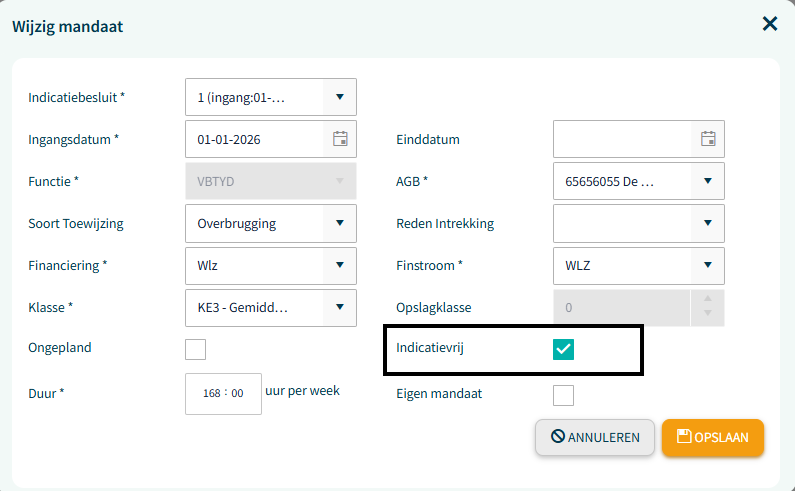Enable the Eigen mandaat checkbox
Screen dimensions: 795x491
(x=564, y=395)
